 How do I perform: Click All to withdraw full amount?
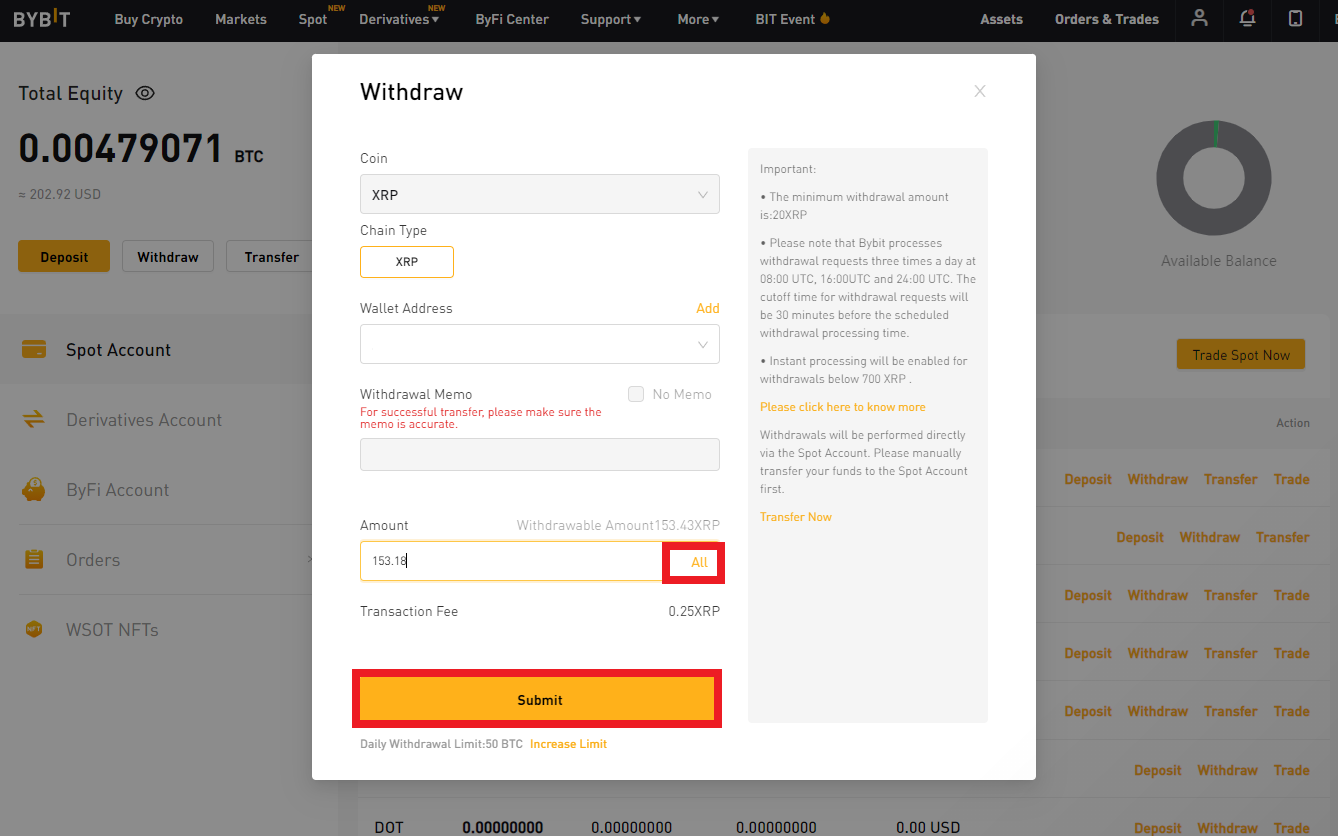(x=699, y=562)
